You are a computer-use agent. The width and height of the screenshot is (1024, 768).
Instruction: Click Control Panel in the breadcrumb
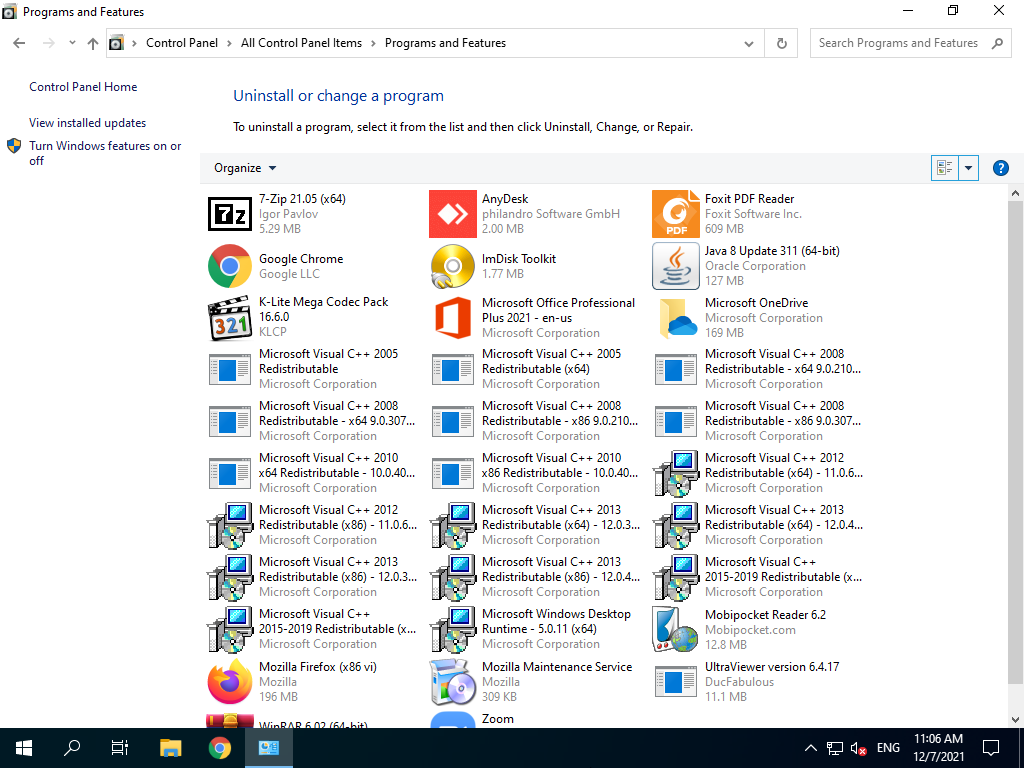pos(182,43)
